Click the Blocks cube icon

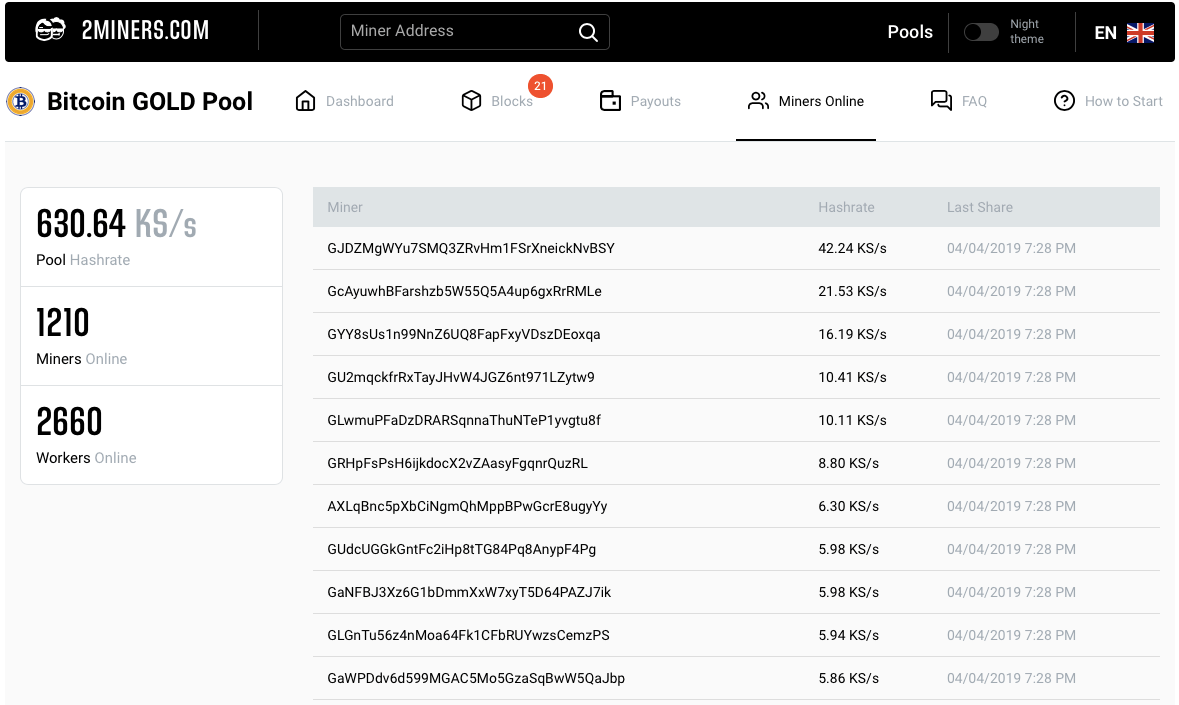click(471, 101)
